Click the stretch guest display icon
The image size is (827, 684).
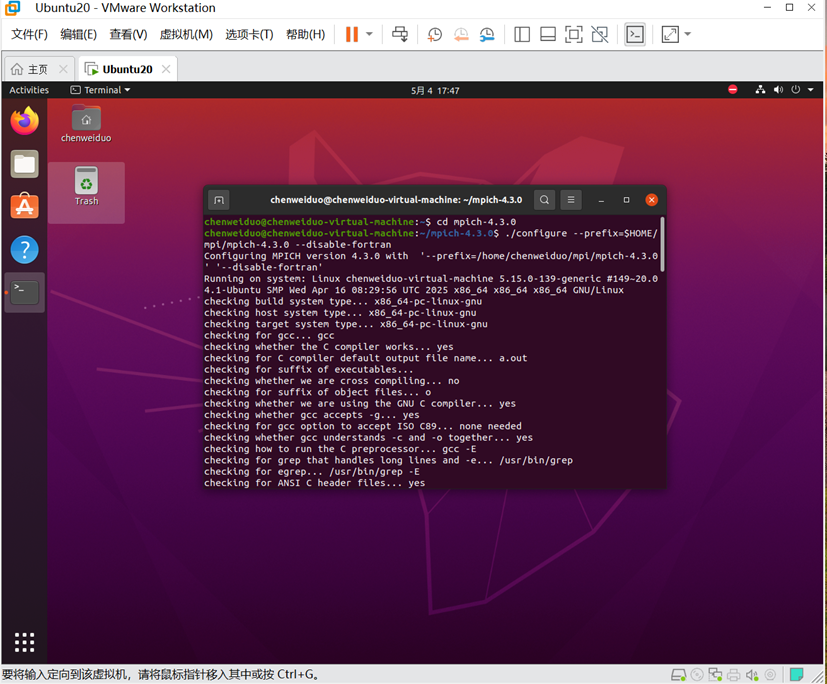point(670,35)
